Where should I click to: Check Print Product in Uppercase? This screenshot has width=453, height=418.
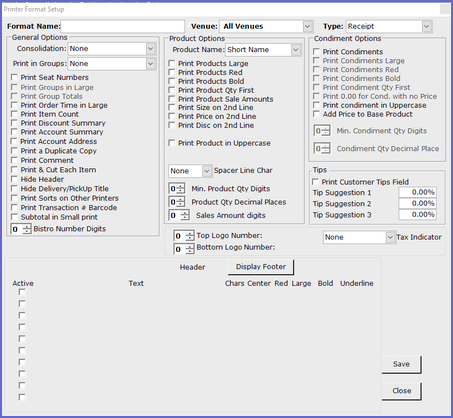point(172,143)
